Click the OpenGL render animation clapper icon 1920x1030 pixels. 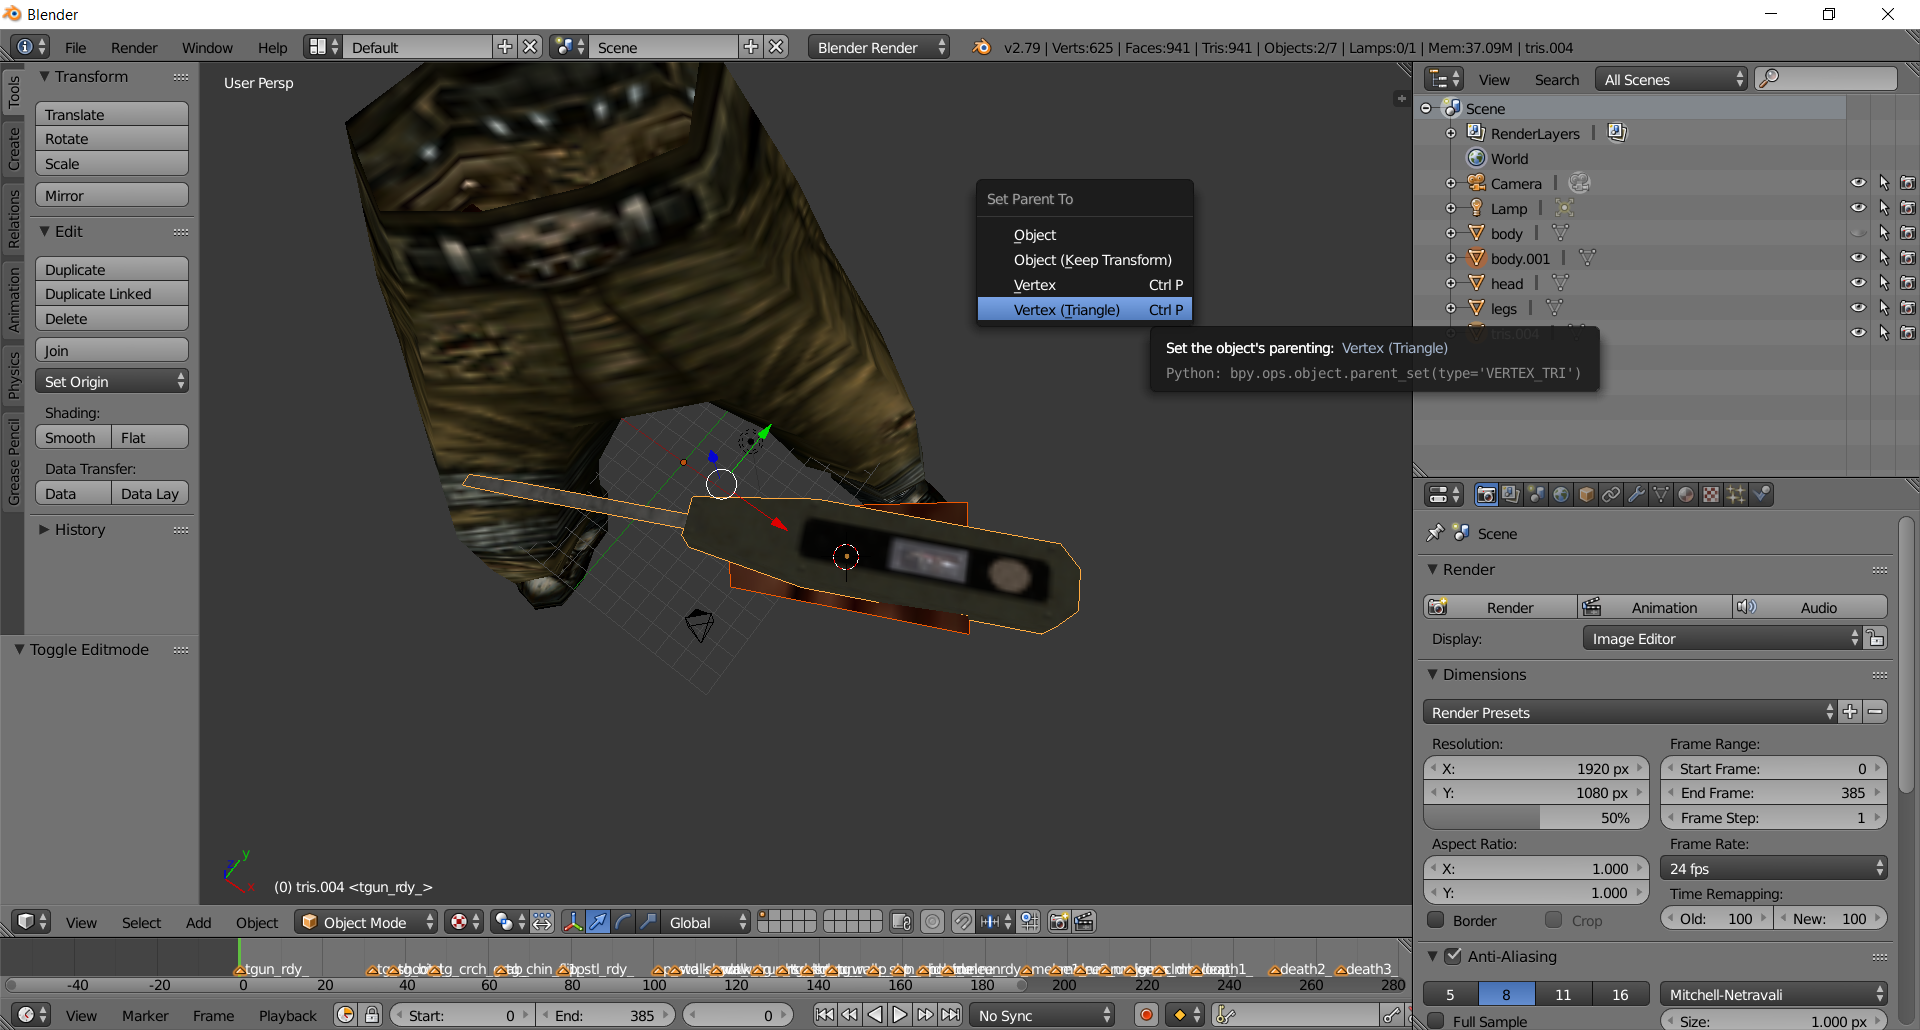coord(1084,922)
